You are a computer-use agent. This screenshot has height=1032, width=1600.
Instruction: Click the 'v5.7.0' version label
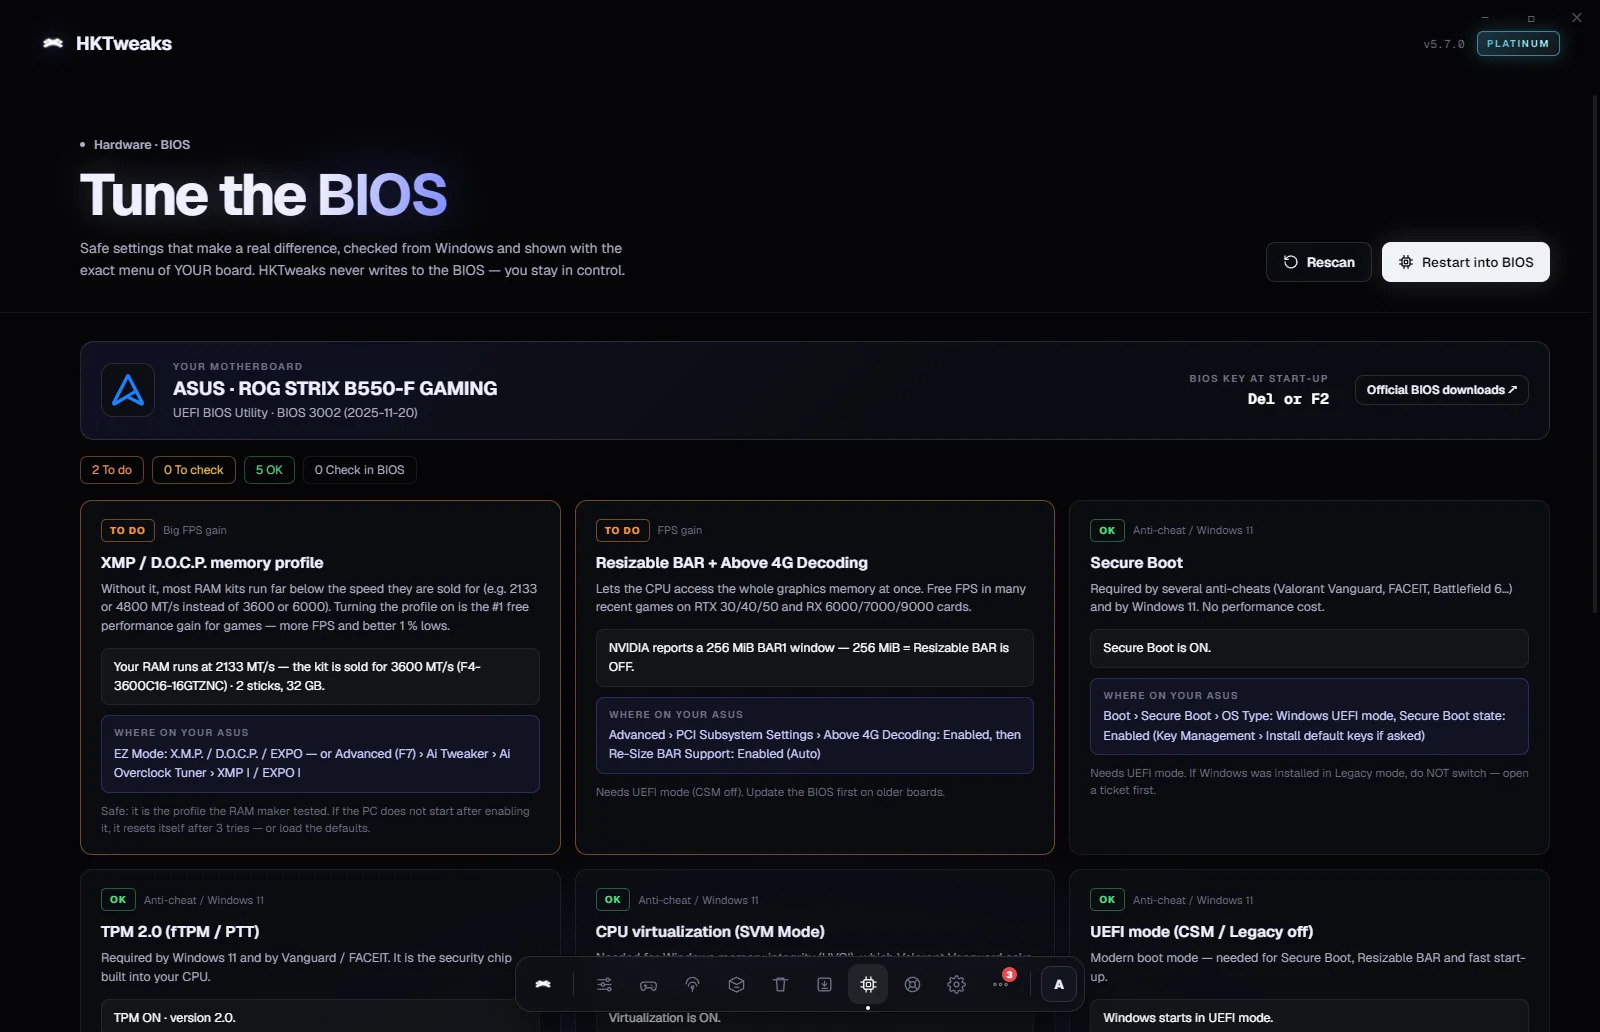(1444, 44)
